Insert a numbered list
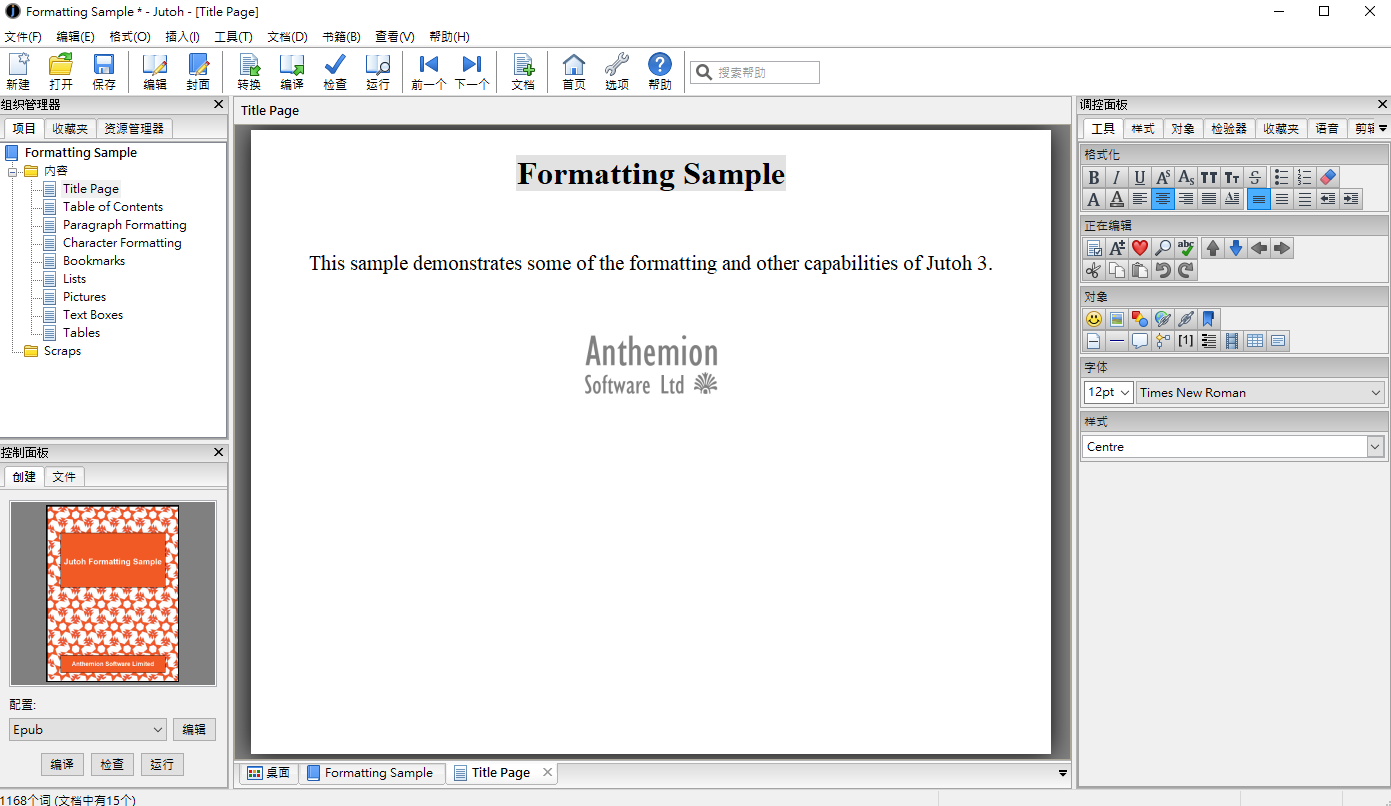The height and width of the screenshot is (806, 1391). coord(1305,177)
